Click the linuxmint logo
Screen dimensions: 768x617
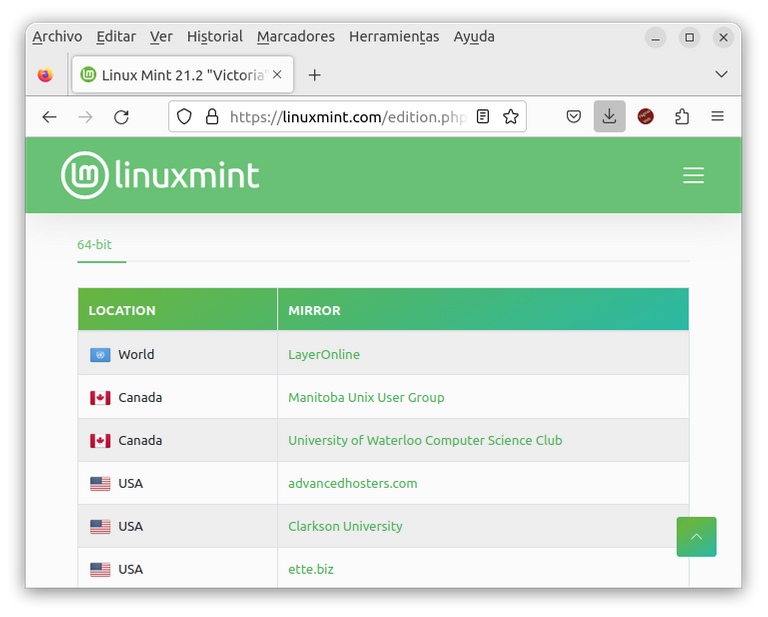(160, 175)
